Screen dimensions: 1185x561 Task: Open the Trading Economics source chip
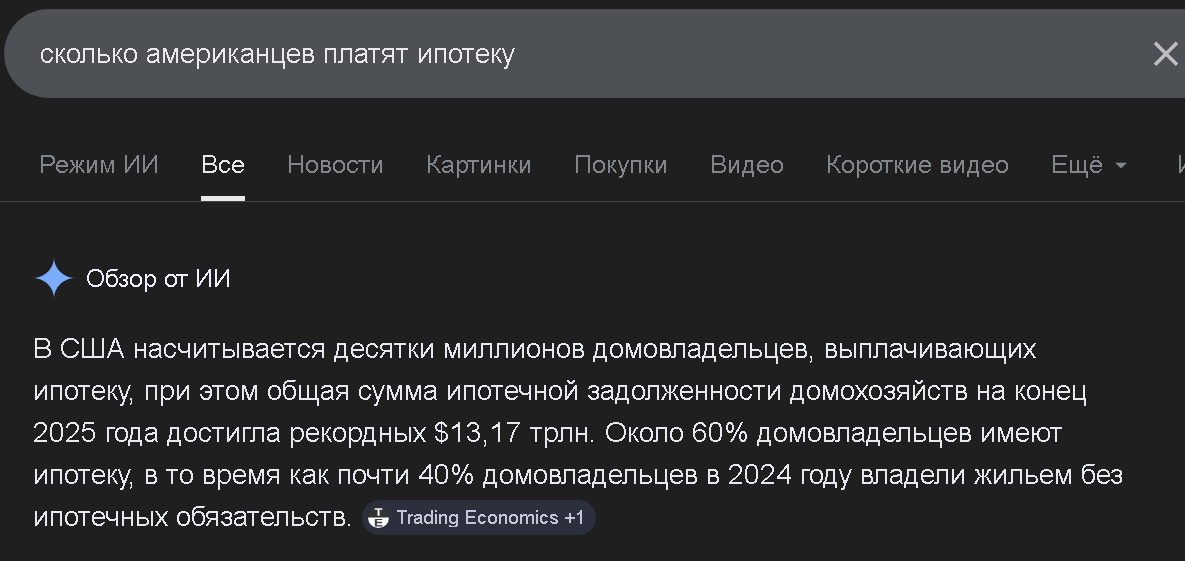478,518
